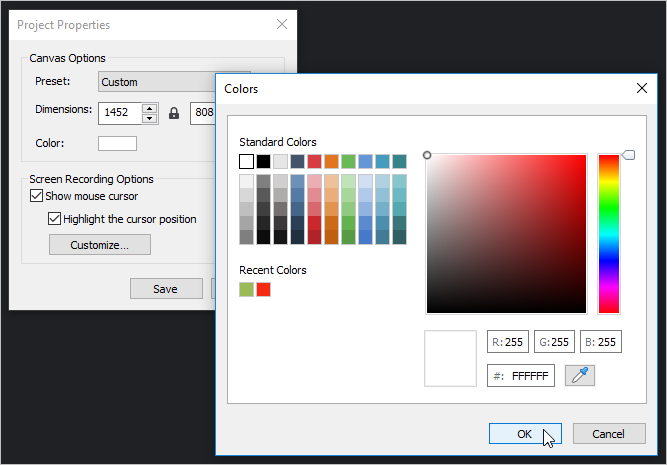
Task: Close the Colors dialog
Action: [641, 88]
